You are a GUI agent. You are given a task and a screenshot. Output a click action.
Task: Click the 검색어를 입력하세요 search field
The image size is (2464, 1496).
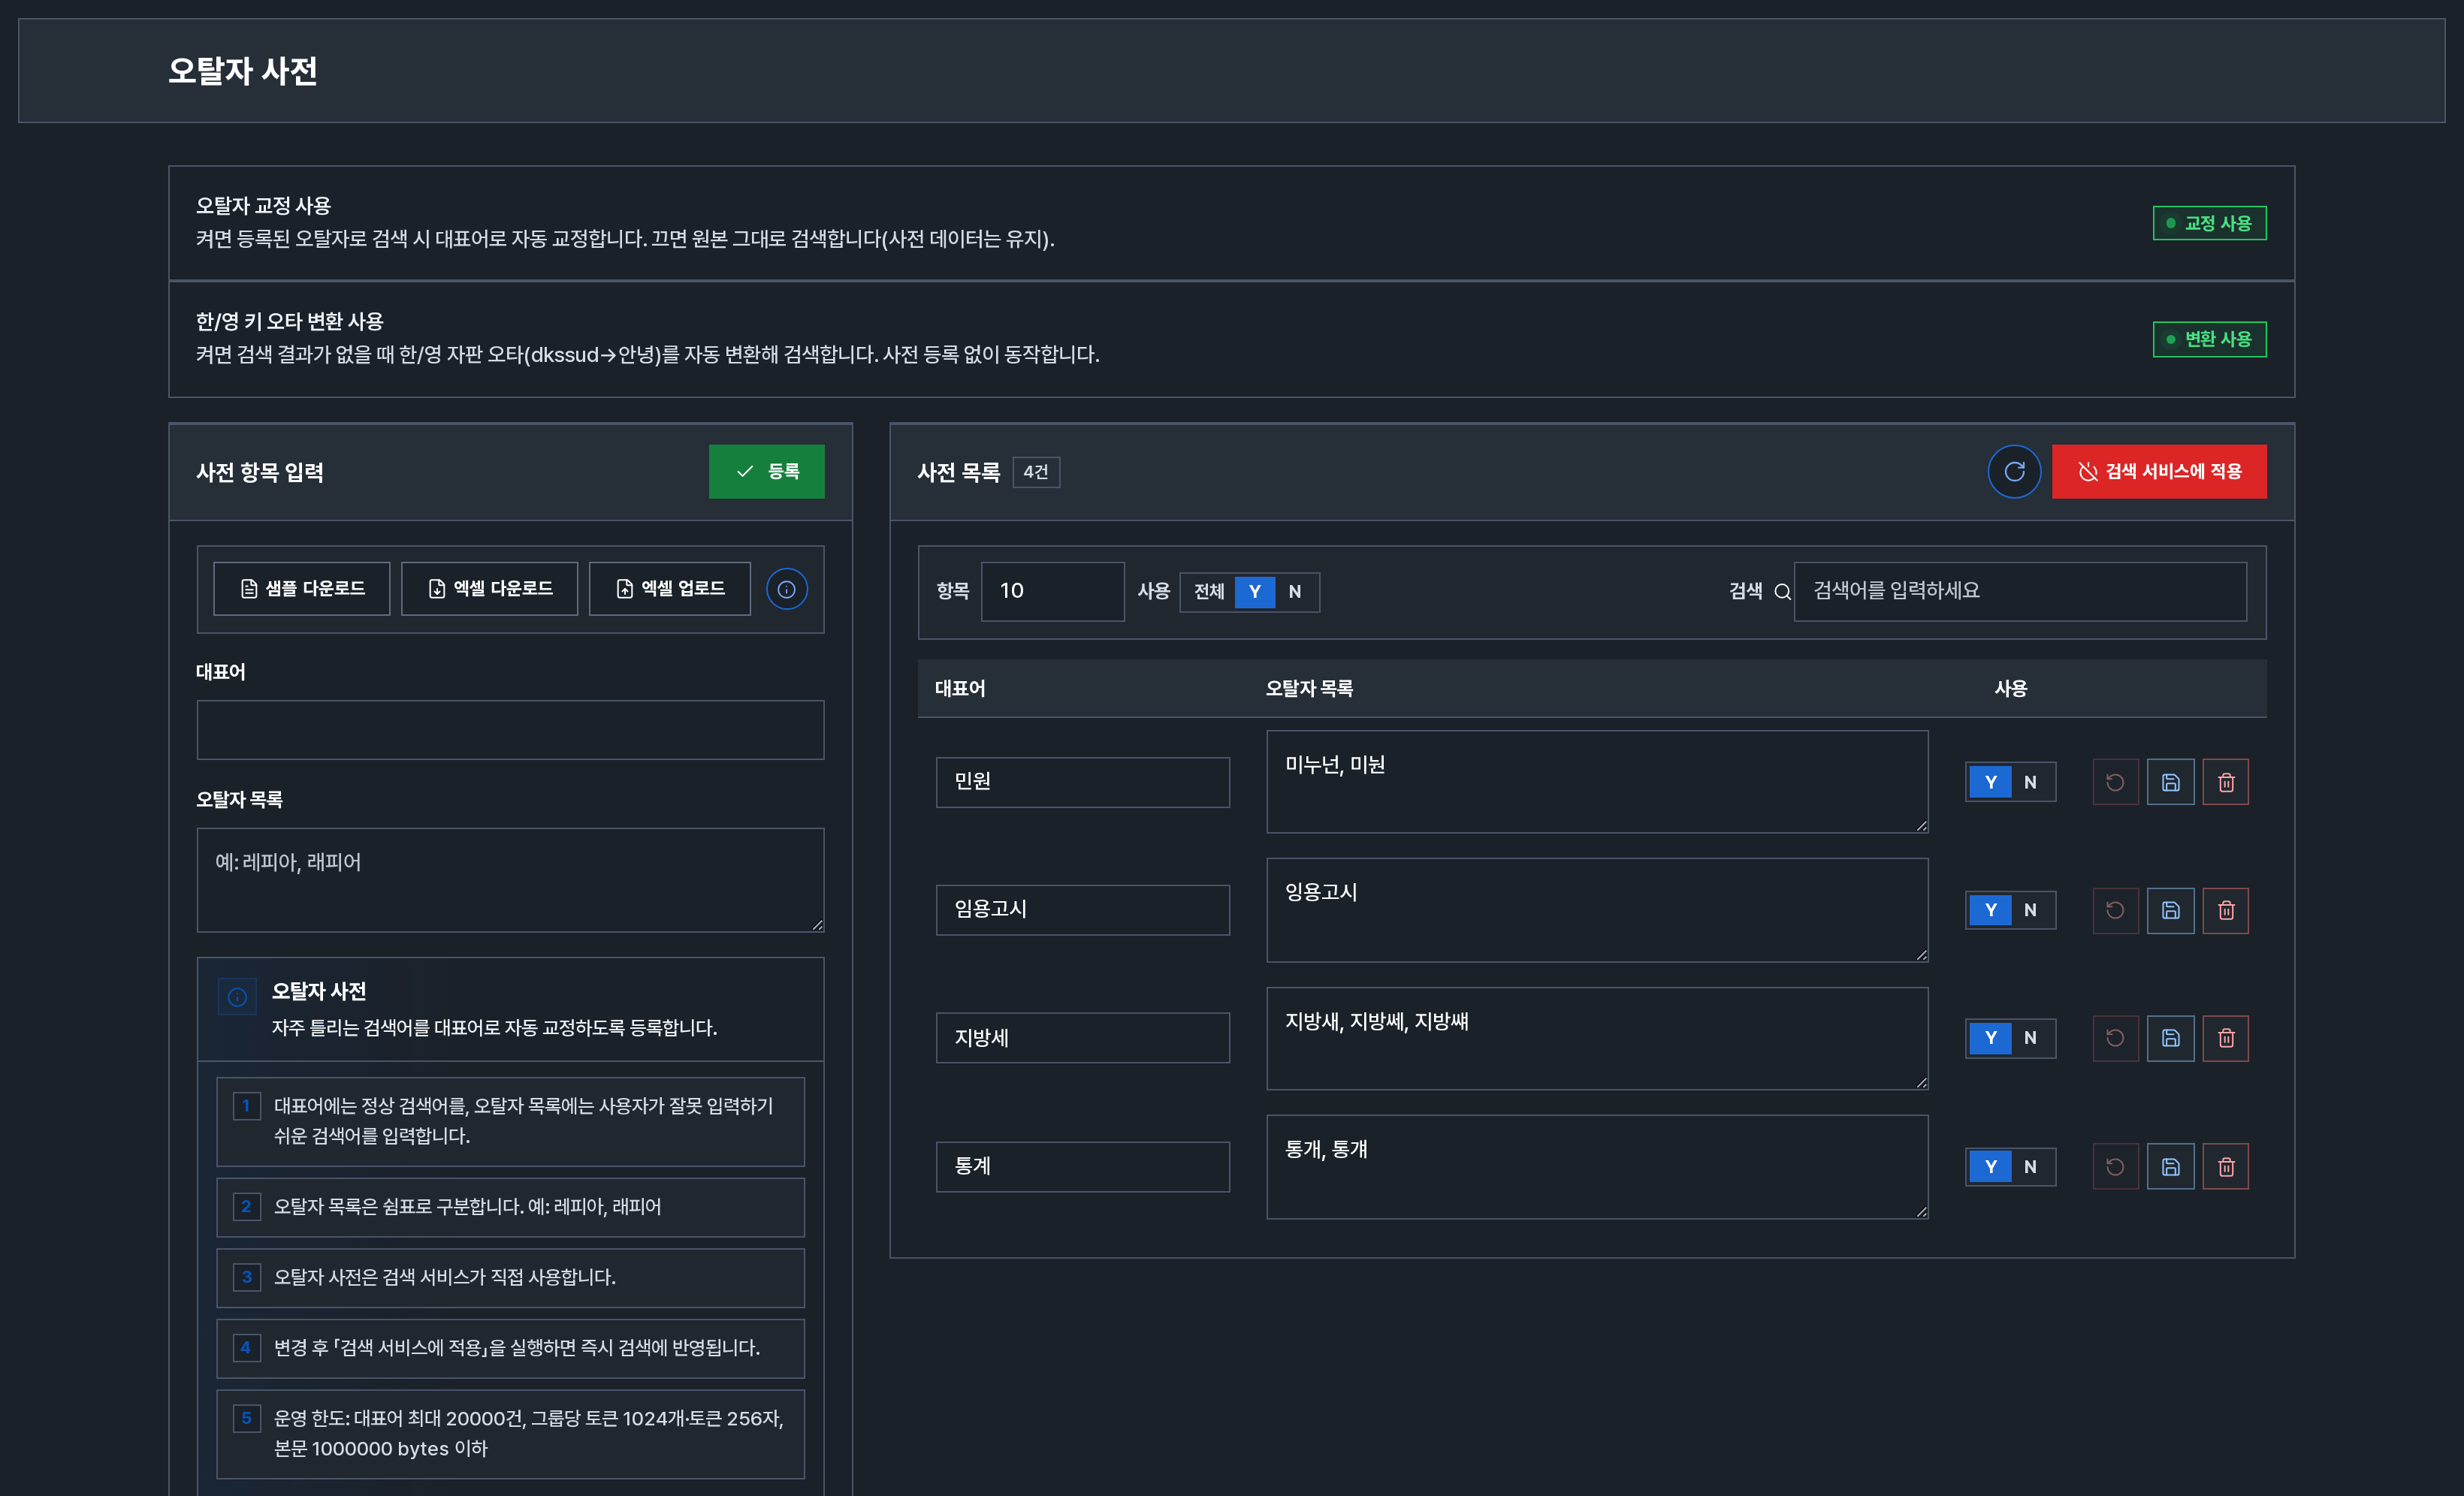point(2019,591)
